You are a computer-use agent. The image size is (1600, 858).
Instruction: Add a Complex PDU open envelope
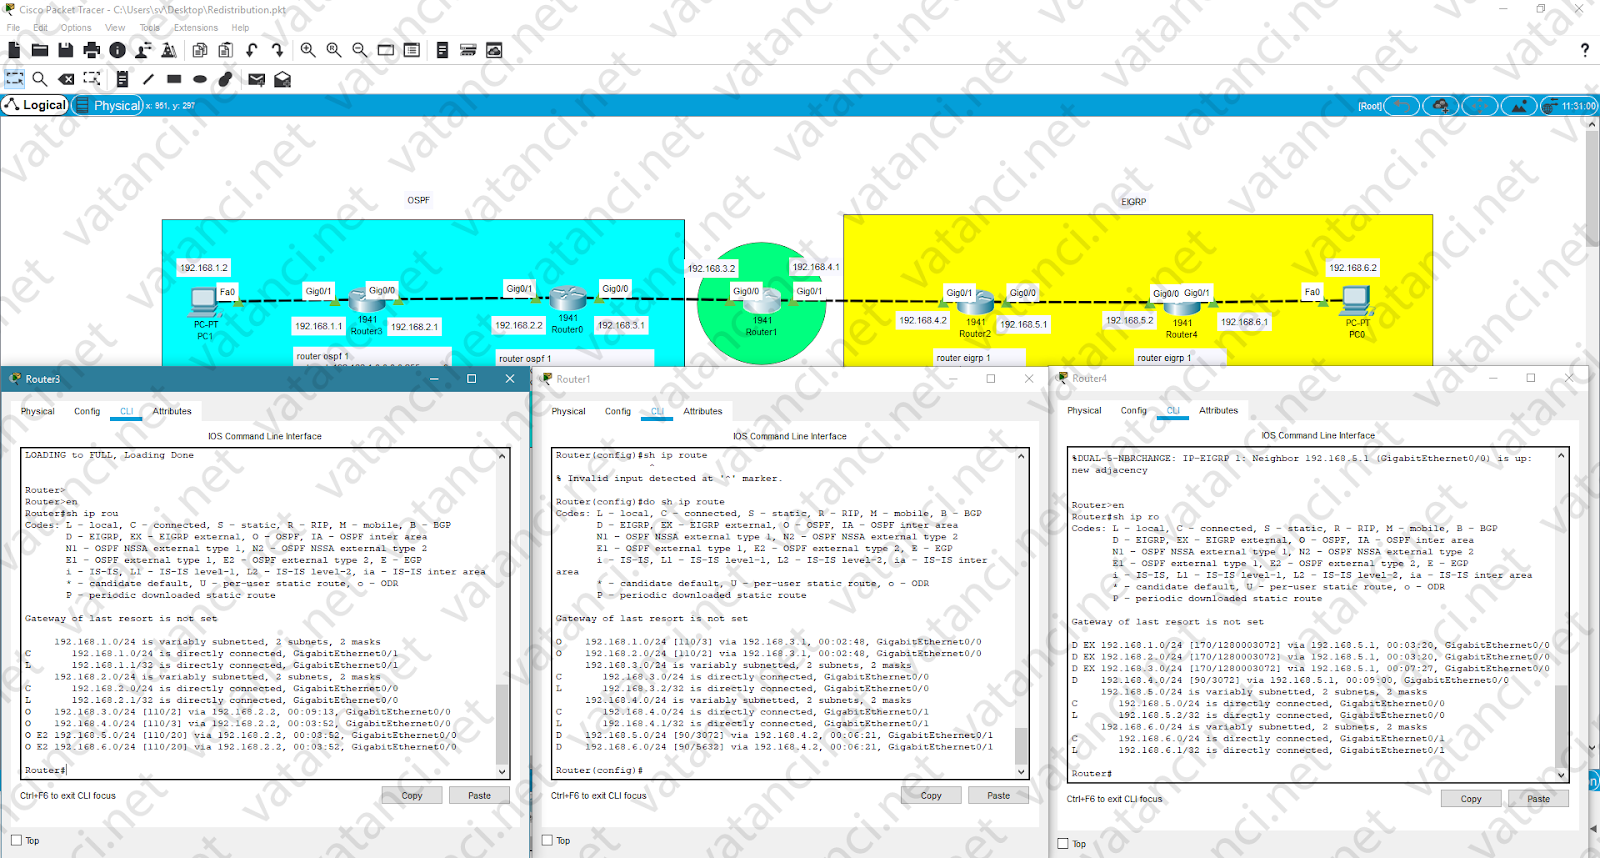point(283,79)
